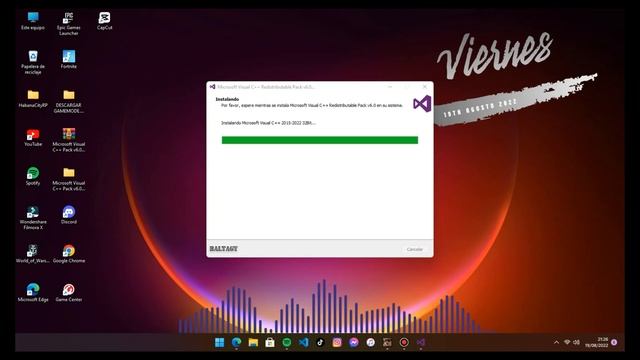Close the Visual C++ Redistributable installer window

click(x=424, y=87)
